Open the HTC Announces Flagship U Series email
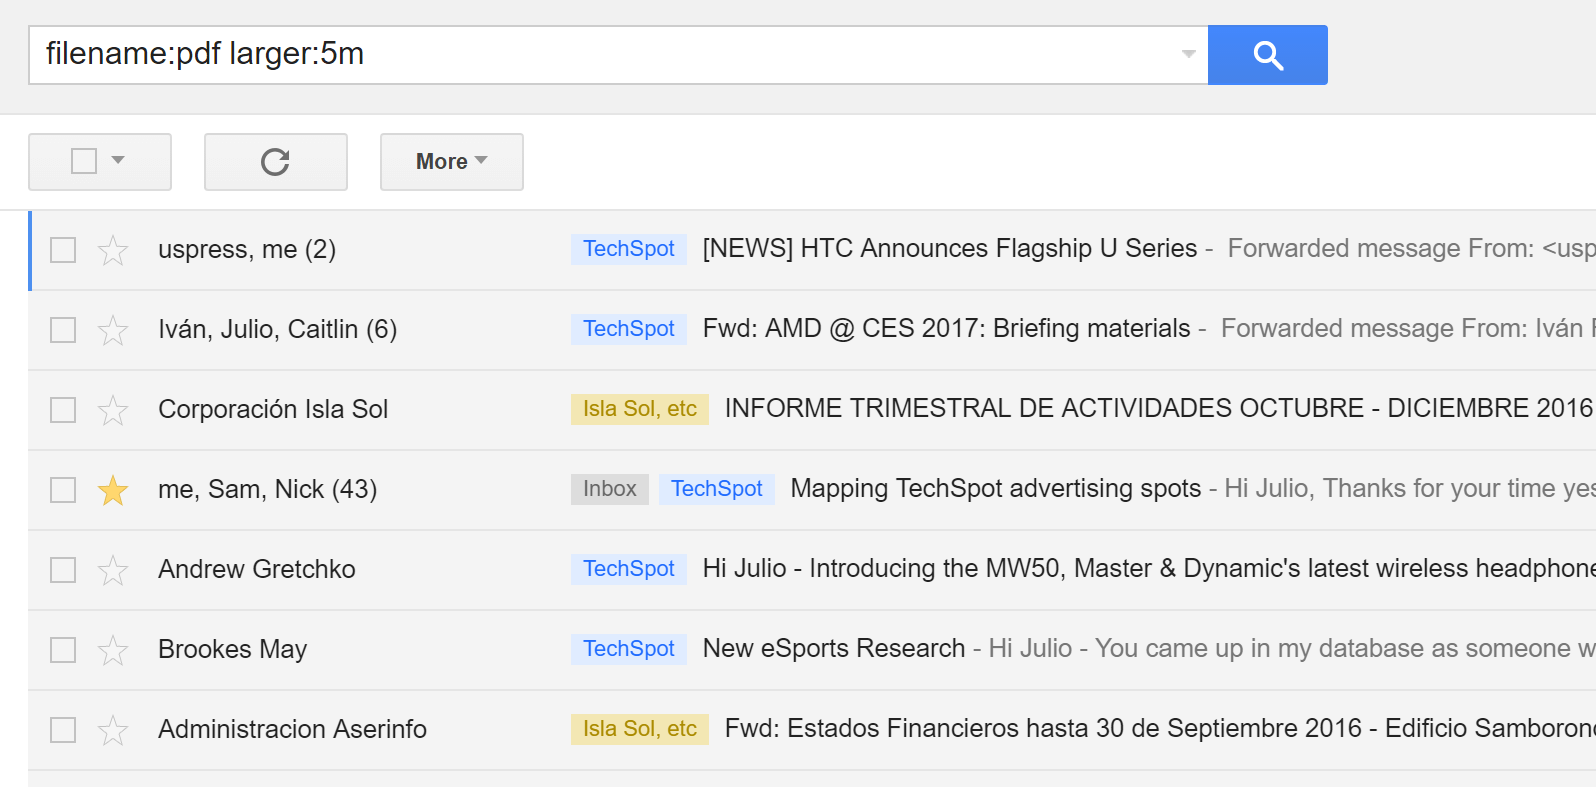Viewport: 1596px width, 787px height. tap(950, 249)
